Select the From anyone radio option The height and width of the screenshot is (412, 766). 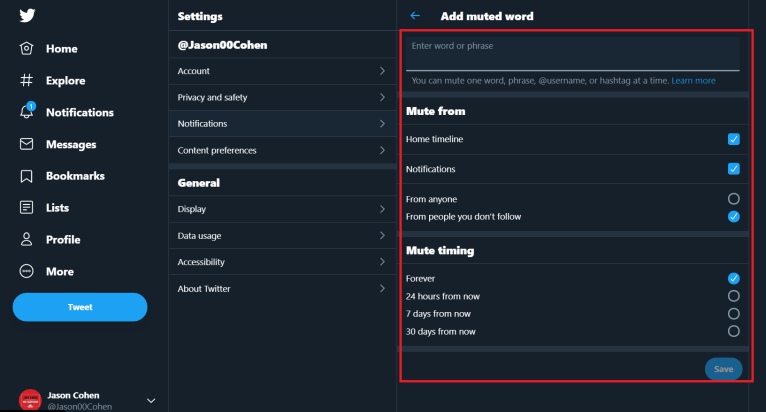[x=733, y=199]
